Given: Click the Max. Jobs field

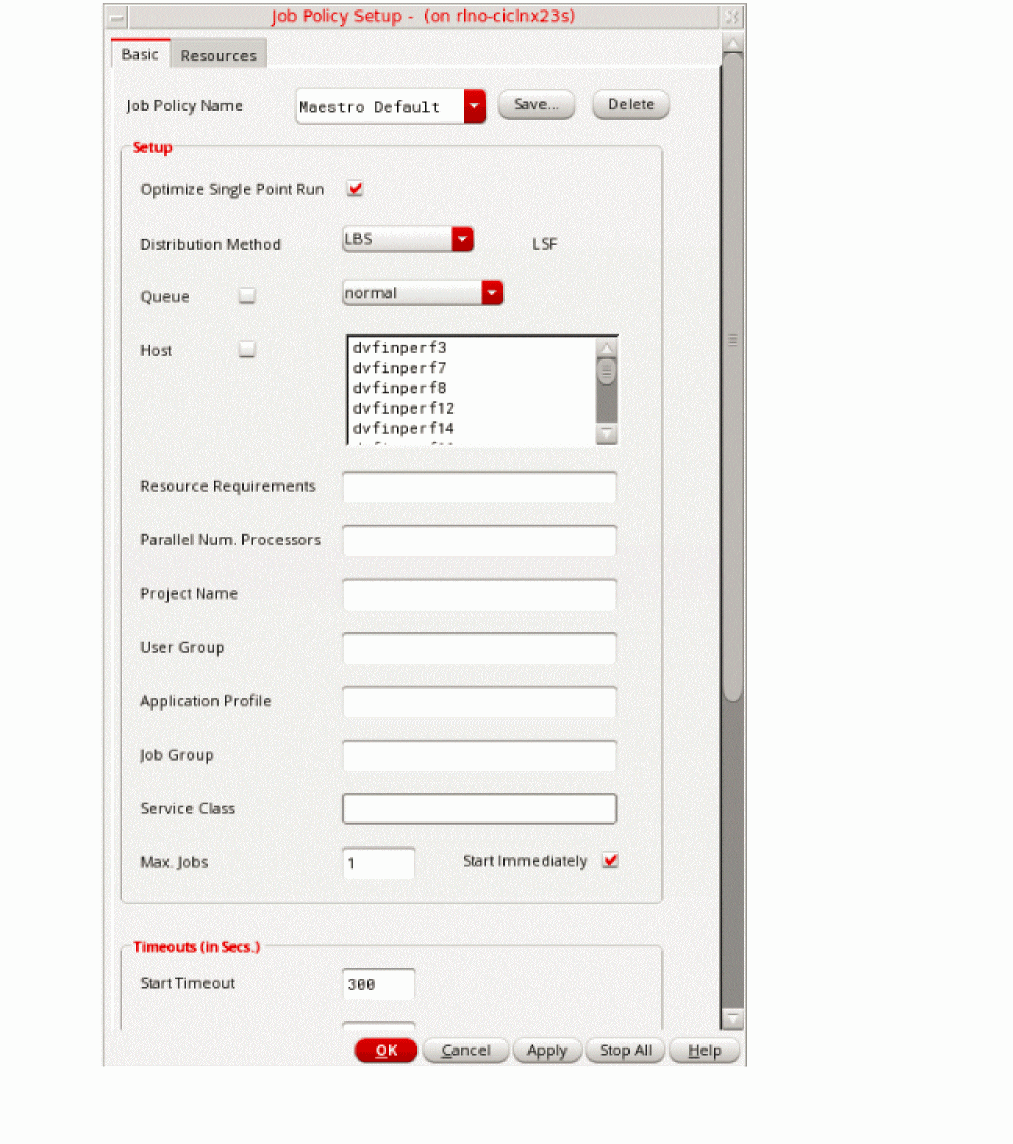Looking at the screenshot, I should [x=379, y=863].
